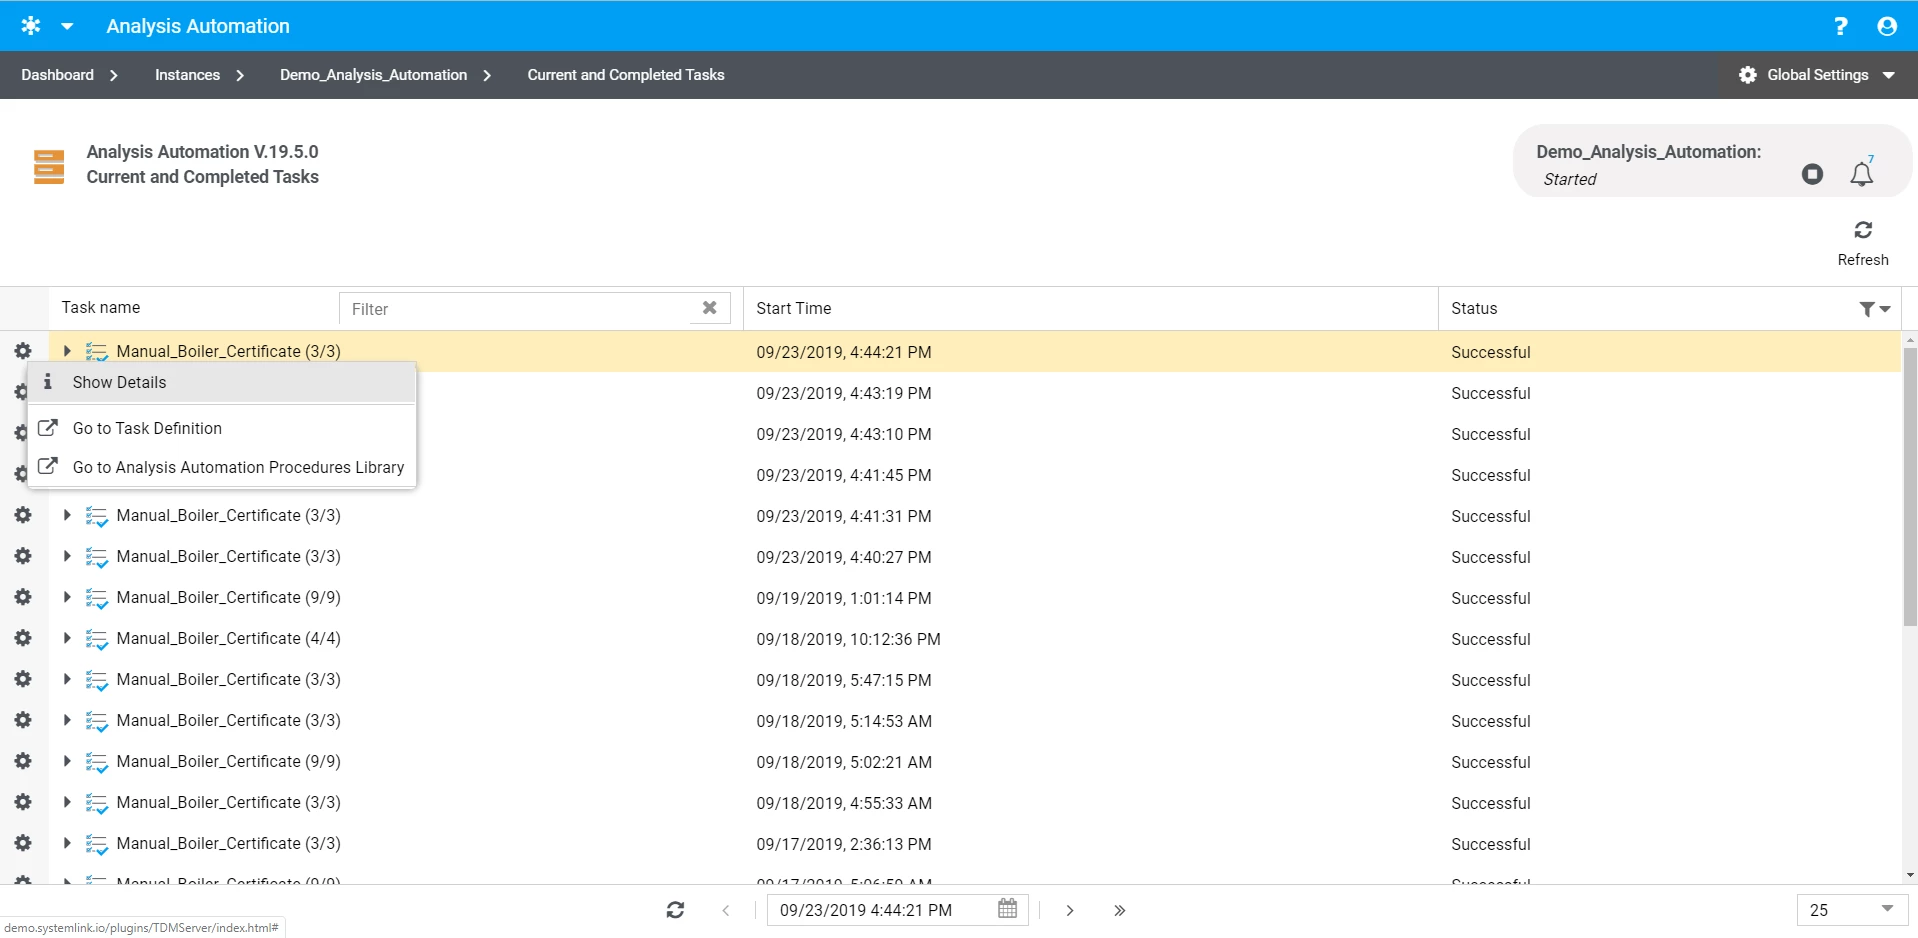
Task: Click Successful status of 4:43:19 PM row
Action: (x=1490, y=393)
